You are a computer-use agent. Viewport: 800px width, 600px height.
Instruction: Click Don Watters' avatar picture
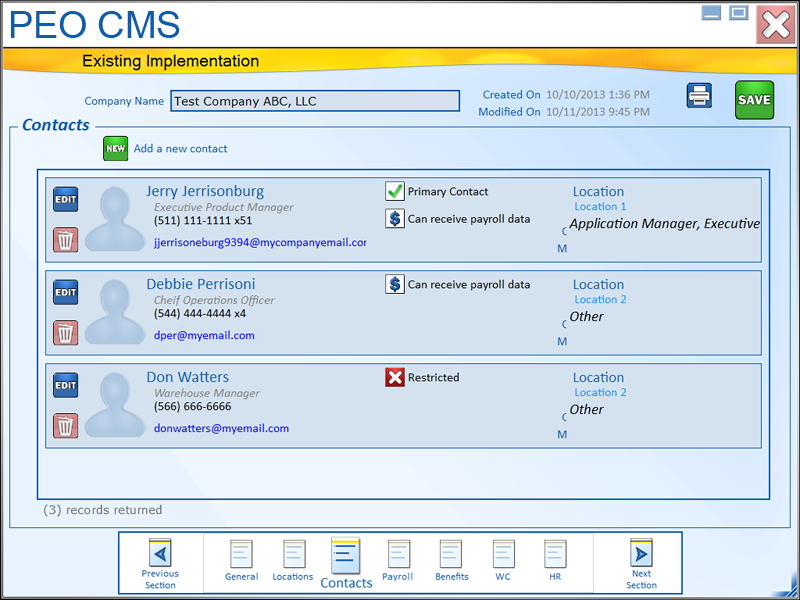pos(115,404)
